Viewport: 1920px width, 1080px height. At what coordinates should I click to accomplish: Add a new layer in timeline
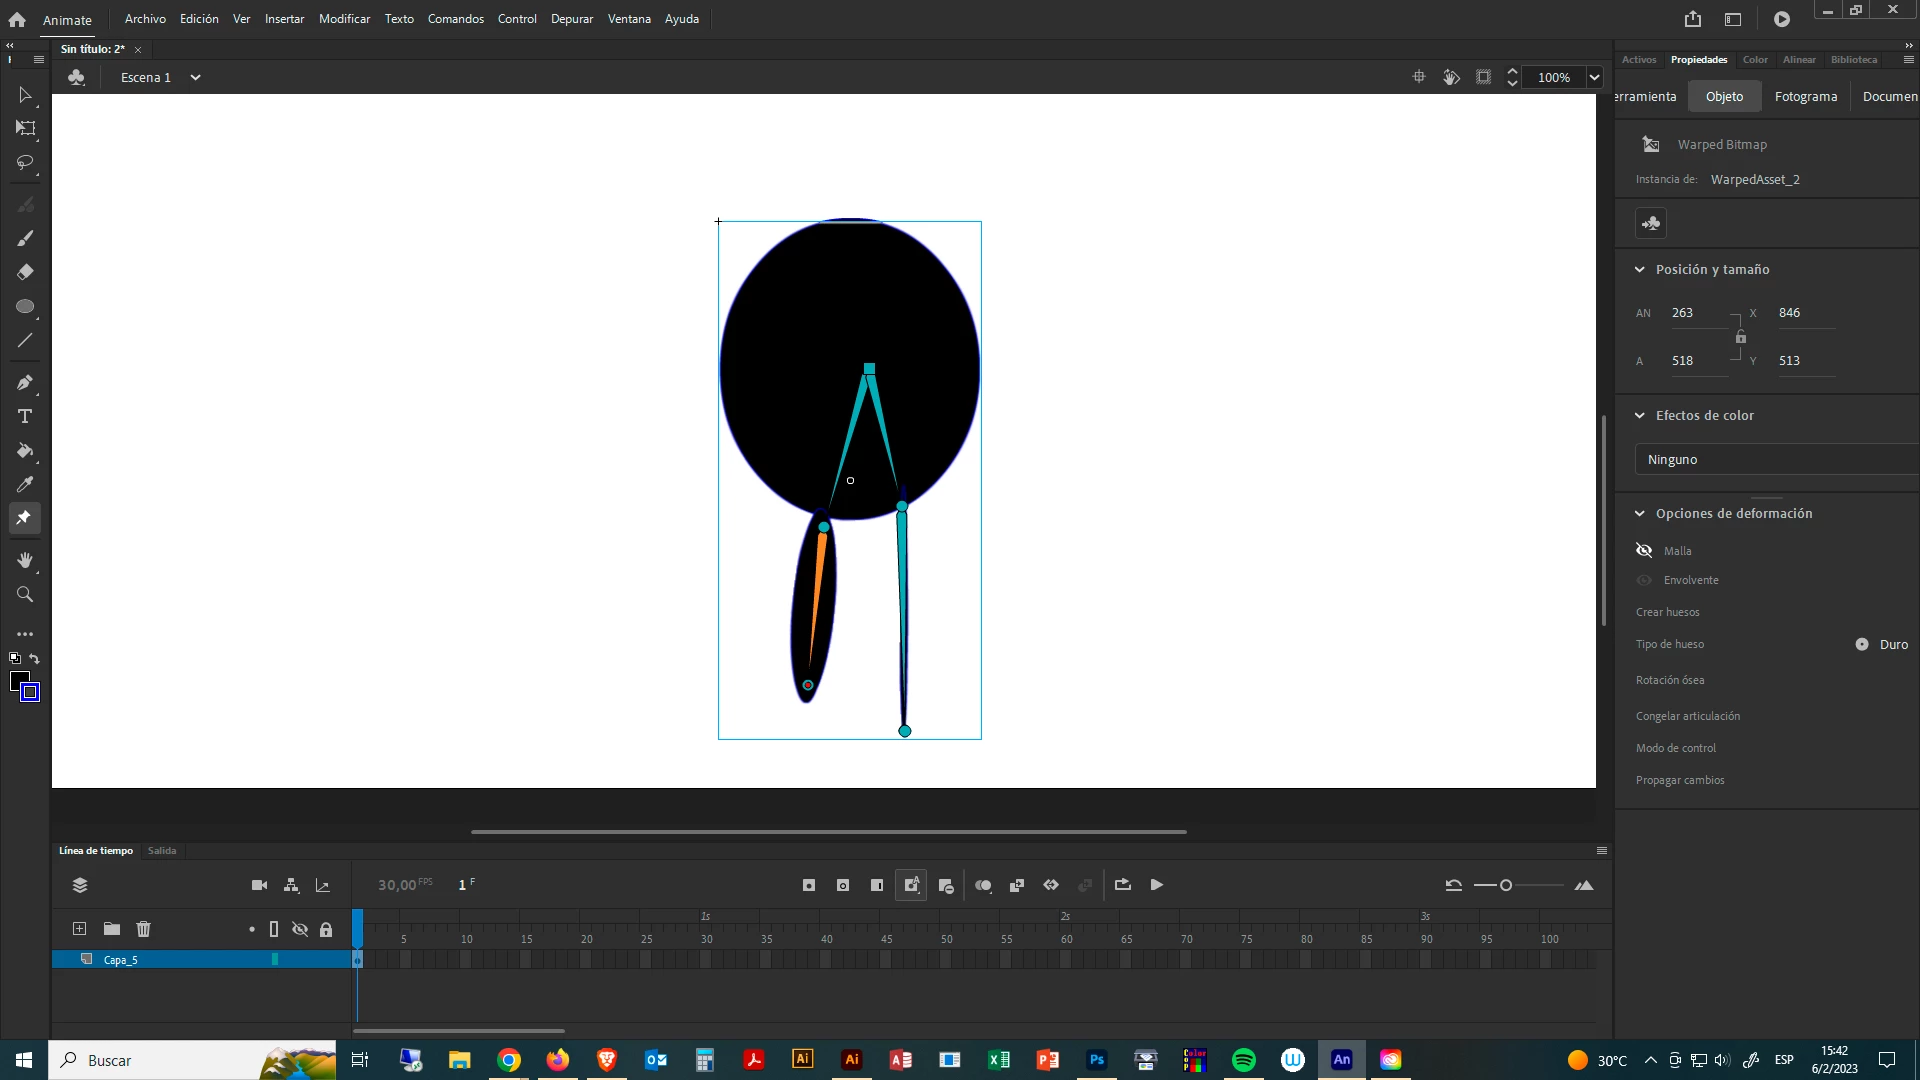[x=79, y=929]
